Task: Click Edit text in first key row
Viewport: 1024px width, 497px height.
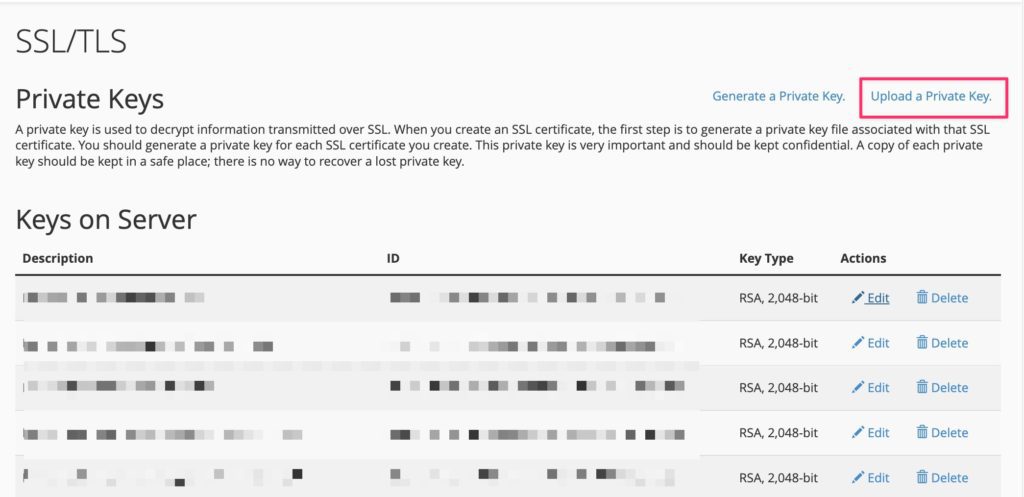Action: [878, 298]
